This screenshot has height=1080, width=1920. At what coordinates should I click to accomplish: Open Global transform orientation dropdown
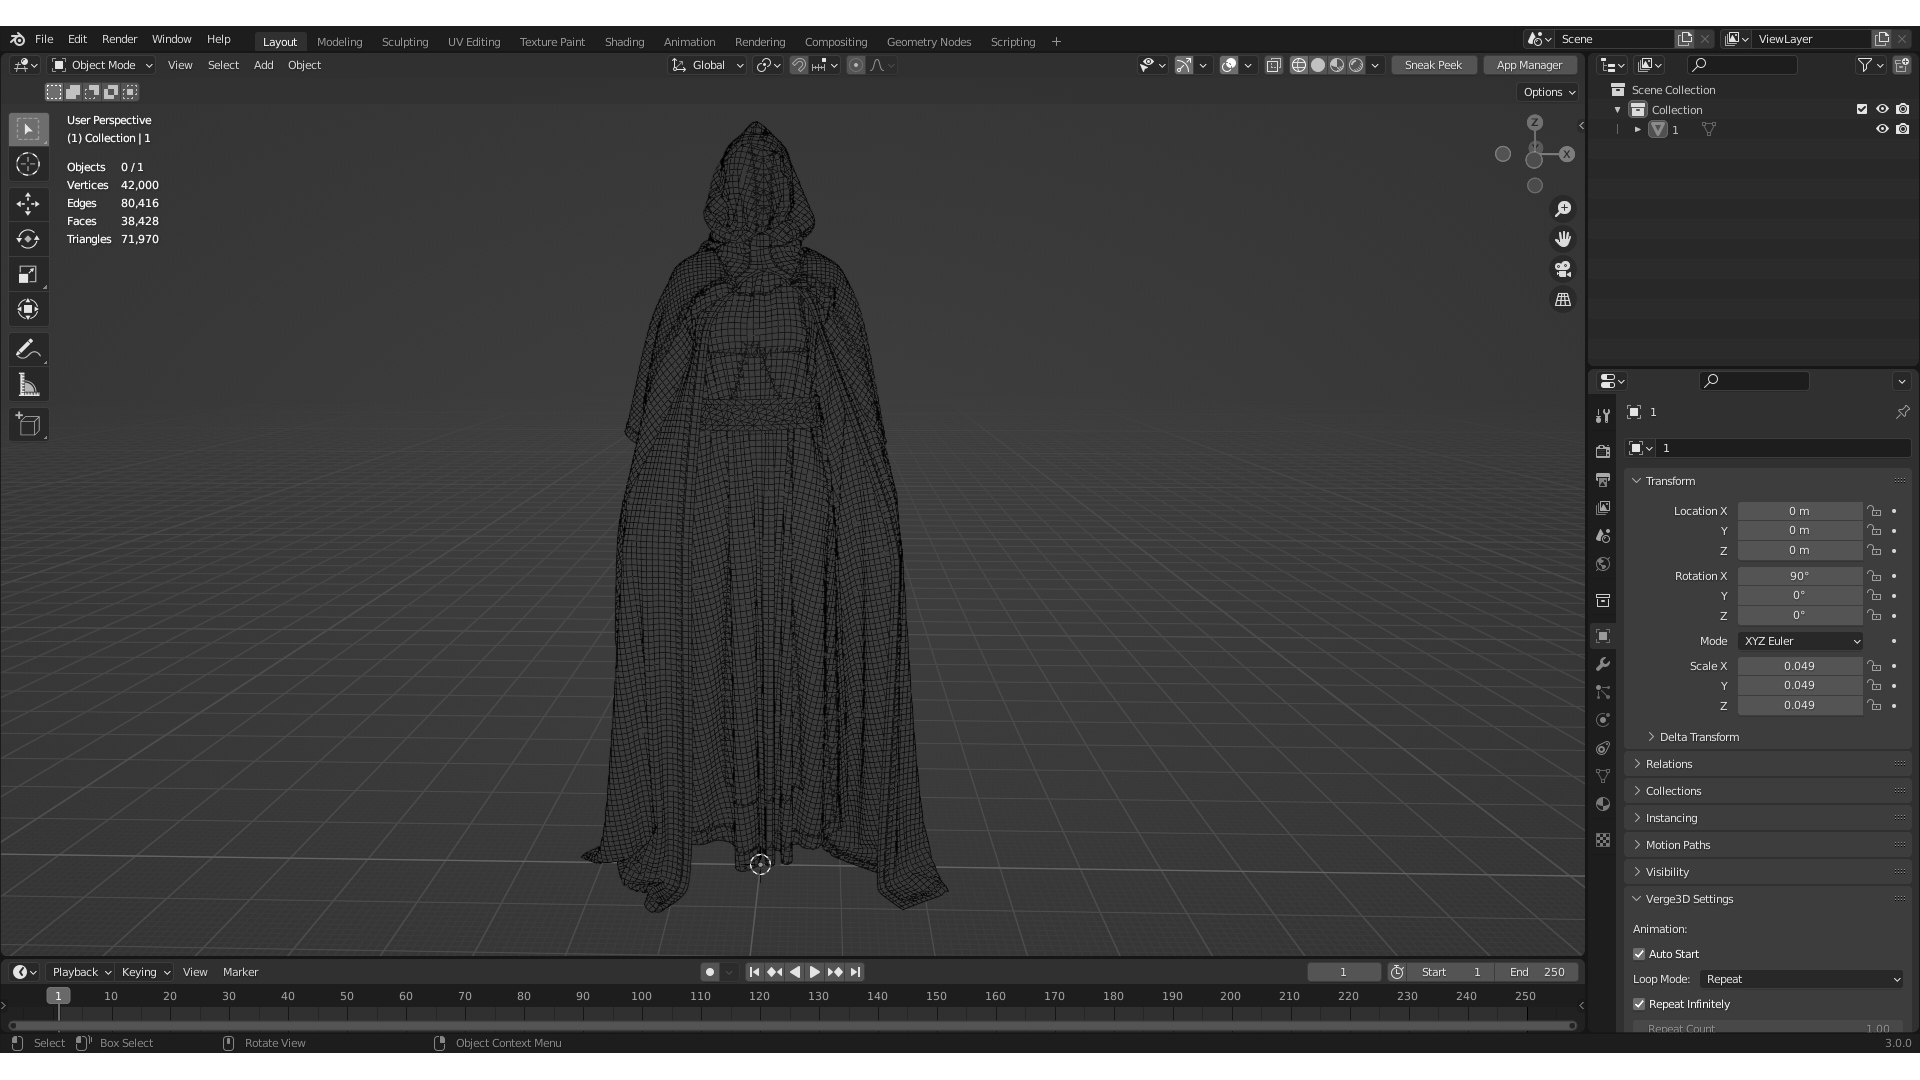[x=708, y=65]
